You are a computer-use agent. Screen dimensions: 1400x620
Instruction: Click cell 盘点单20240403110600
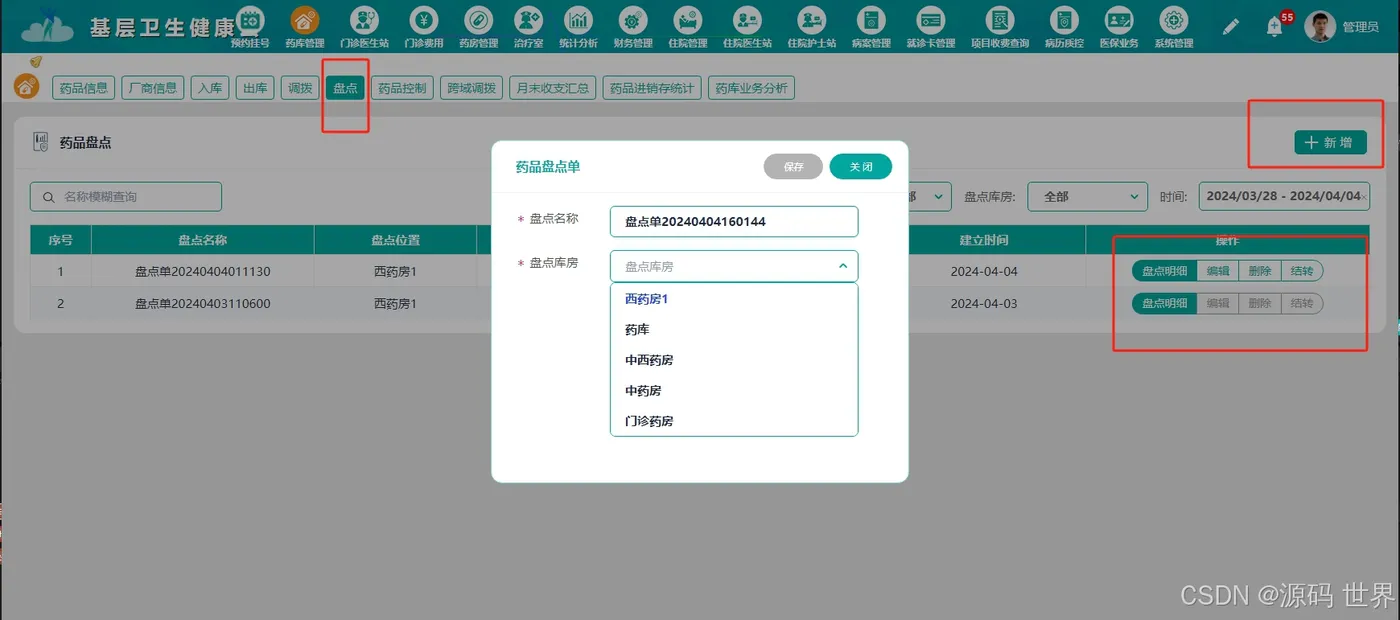(202, 303)
